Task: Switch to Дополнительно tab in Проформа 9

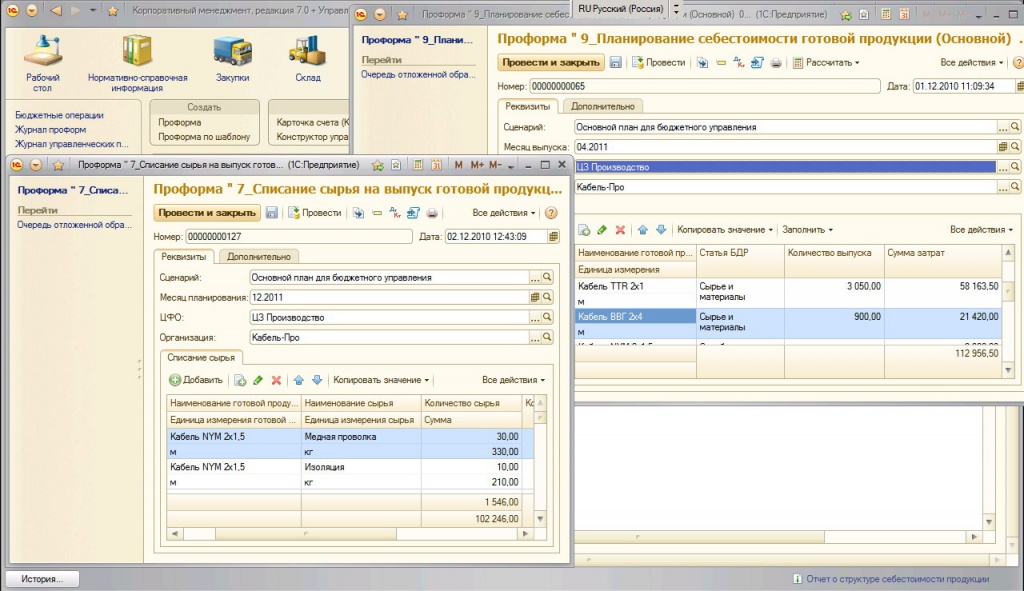Action: (x=602, y=106)
